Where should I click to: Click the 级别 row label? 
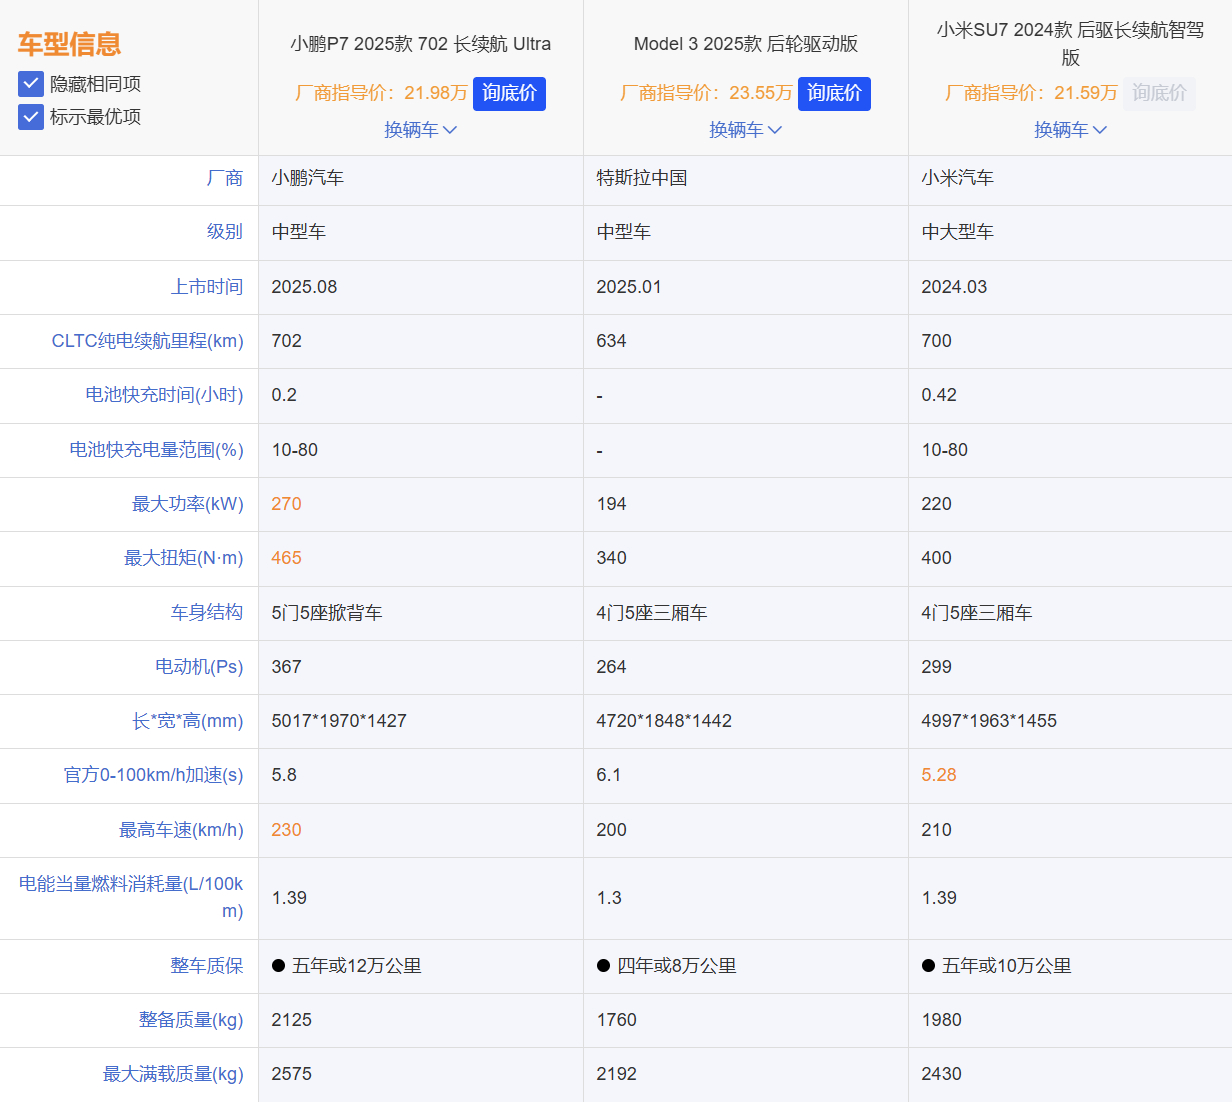pyautogui.click(x=225, y=232)
